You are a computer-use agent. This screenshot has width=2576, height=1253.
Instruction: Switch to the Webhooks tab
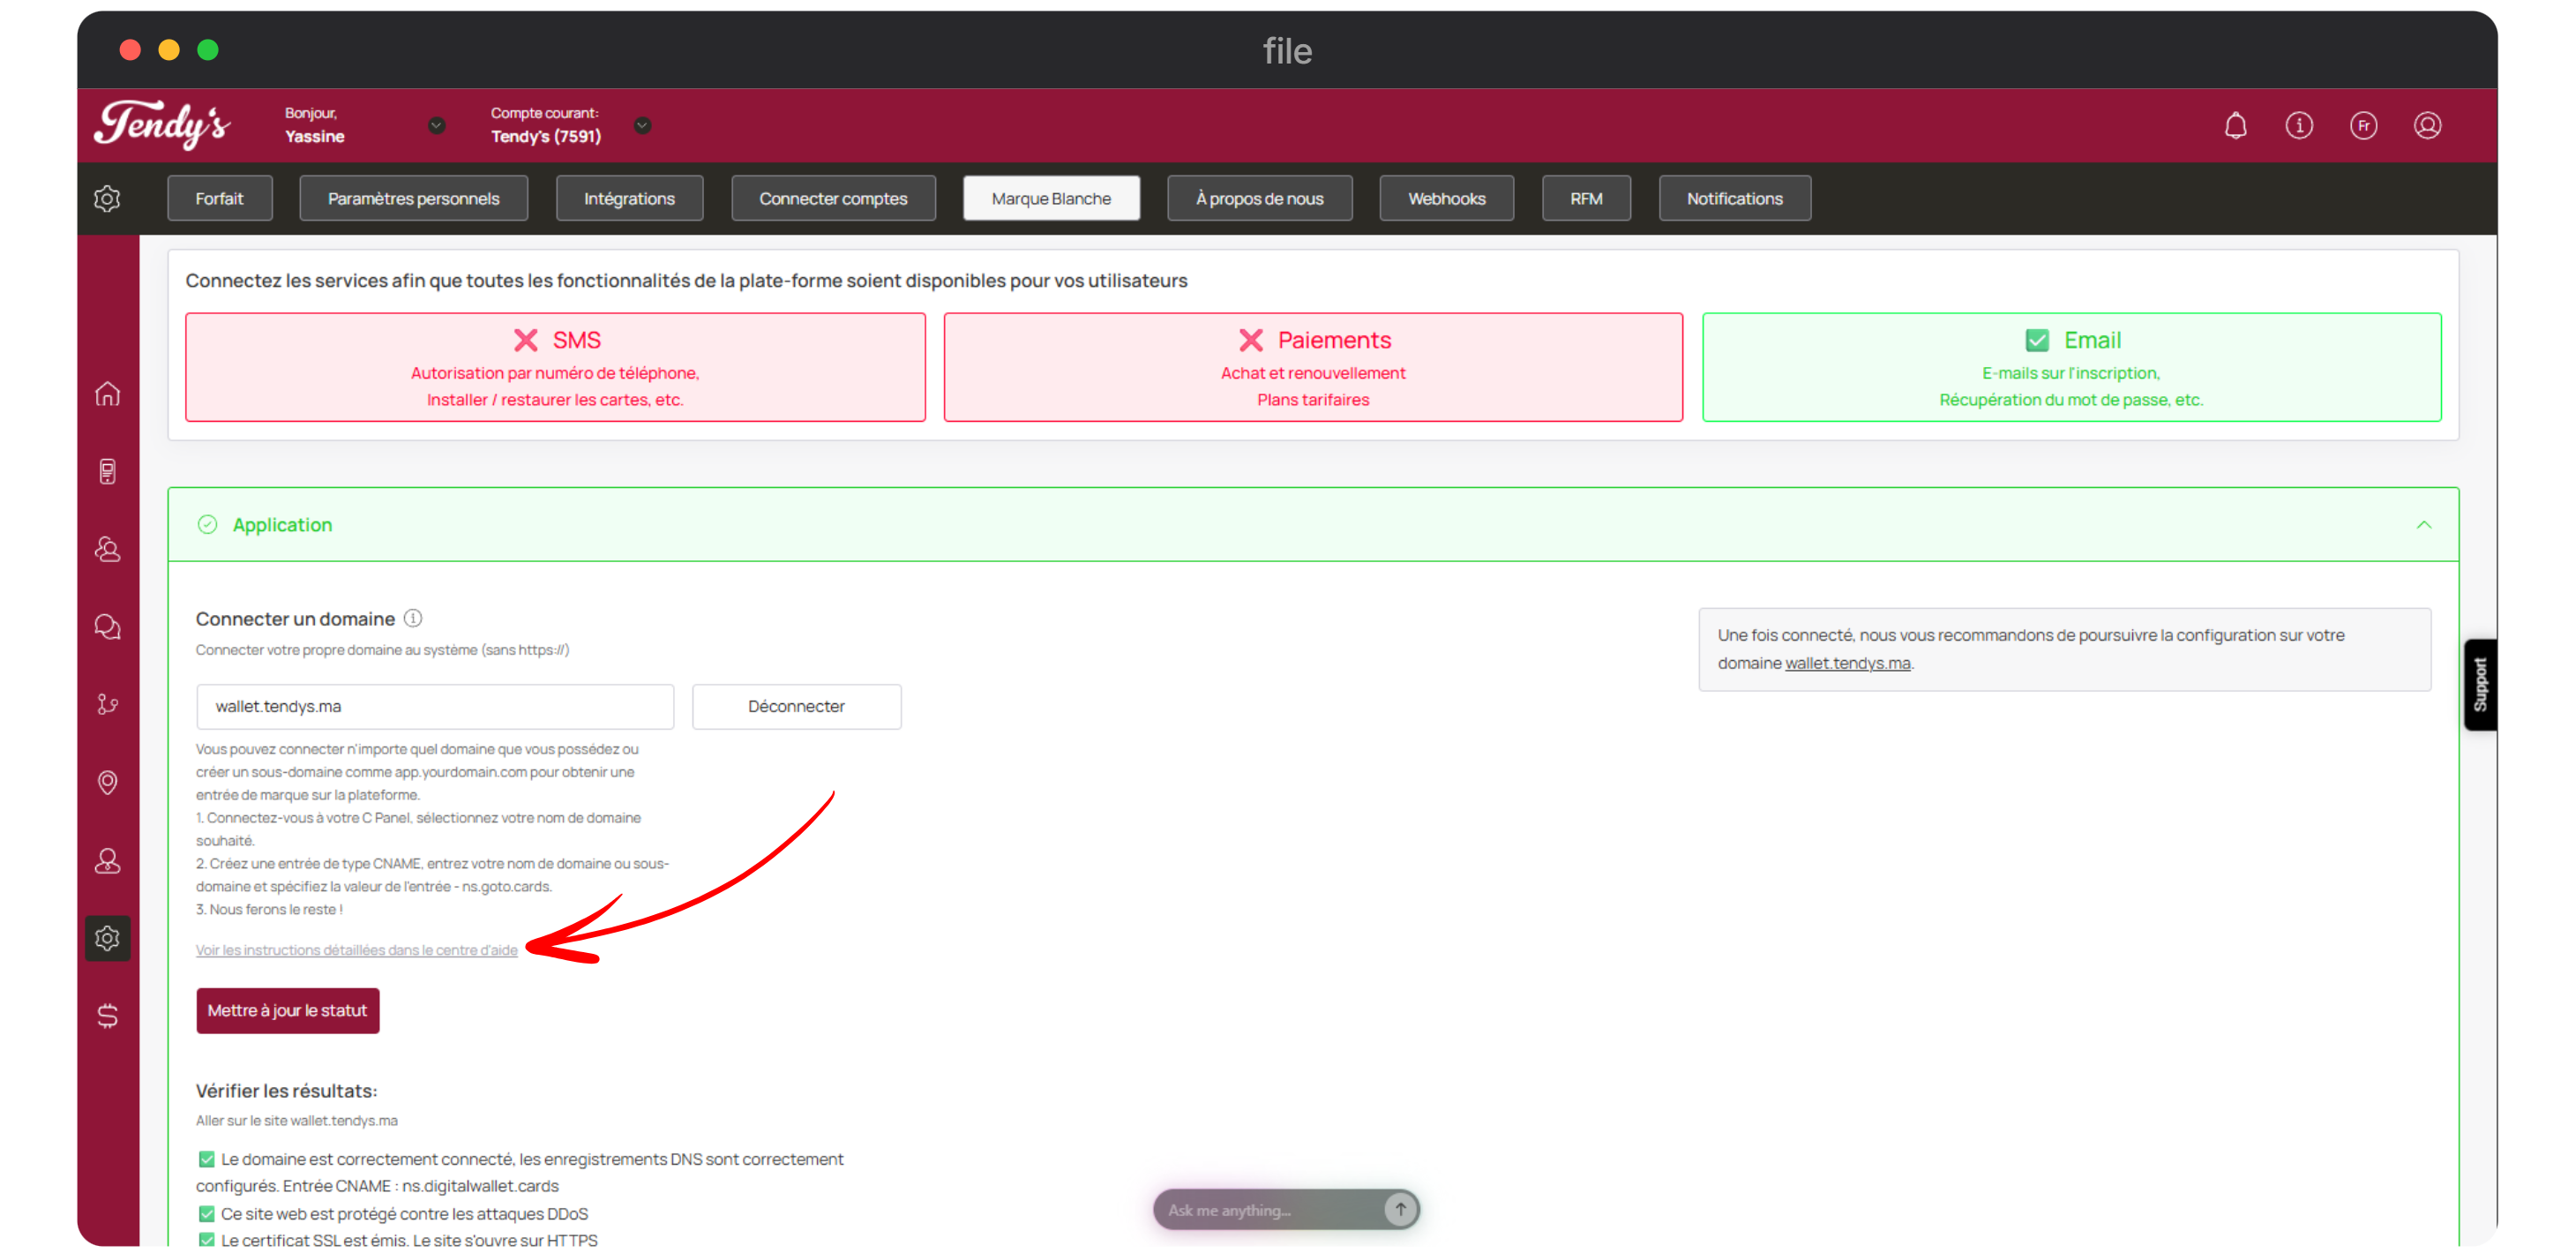[x=1446, y=198]
